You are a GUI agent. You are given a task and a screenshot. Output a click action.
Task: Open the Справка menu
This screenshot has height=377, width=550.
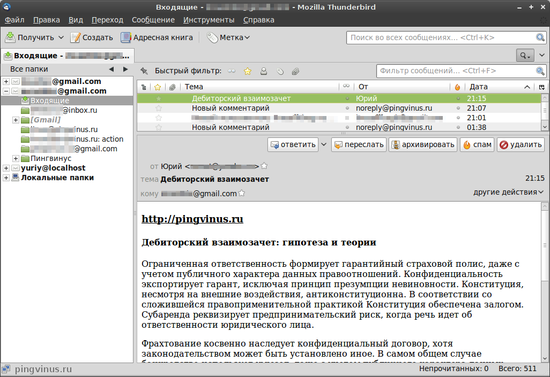click(x=259, y=20)
